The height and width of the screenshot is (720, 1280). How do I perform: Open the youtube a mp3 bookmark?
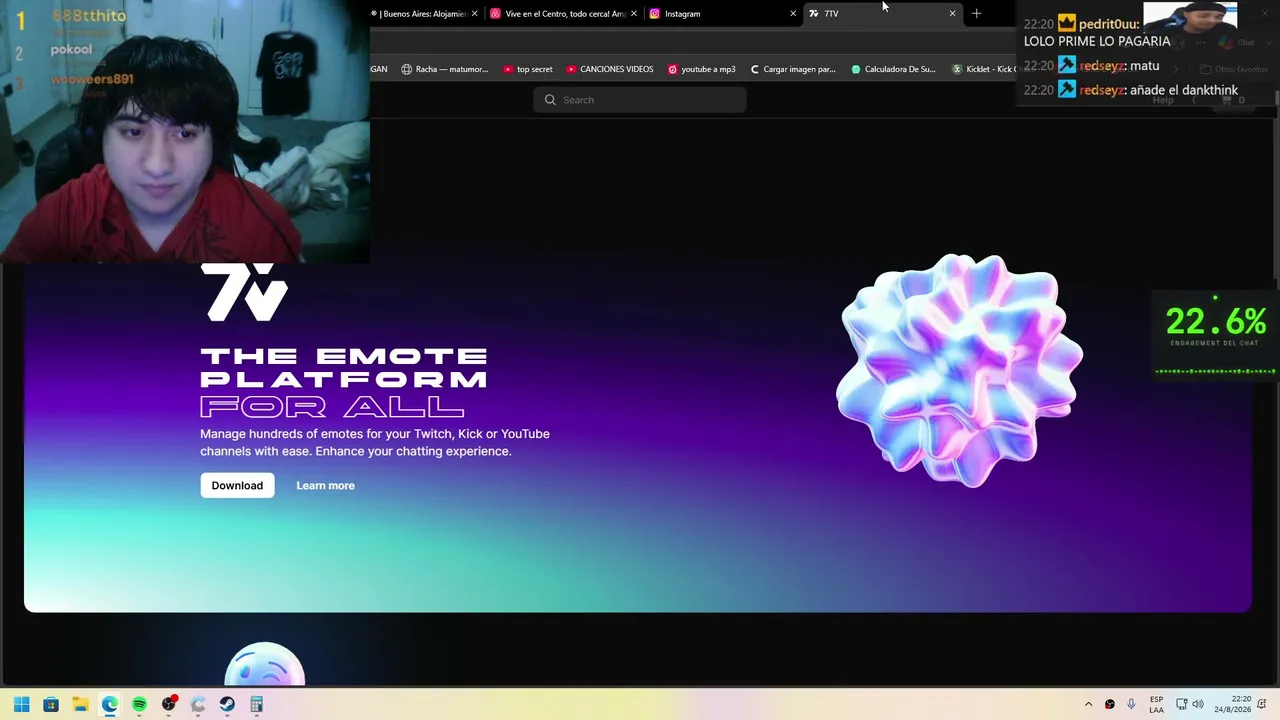click(701, 69)
